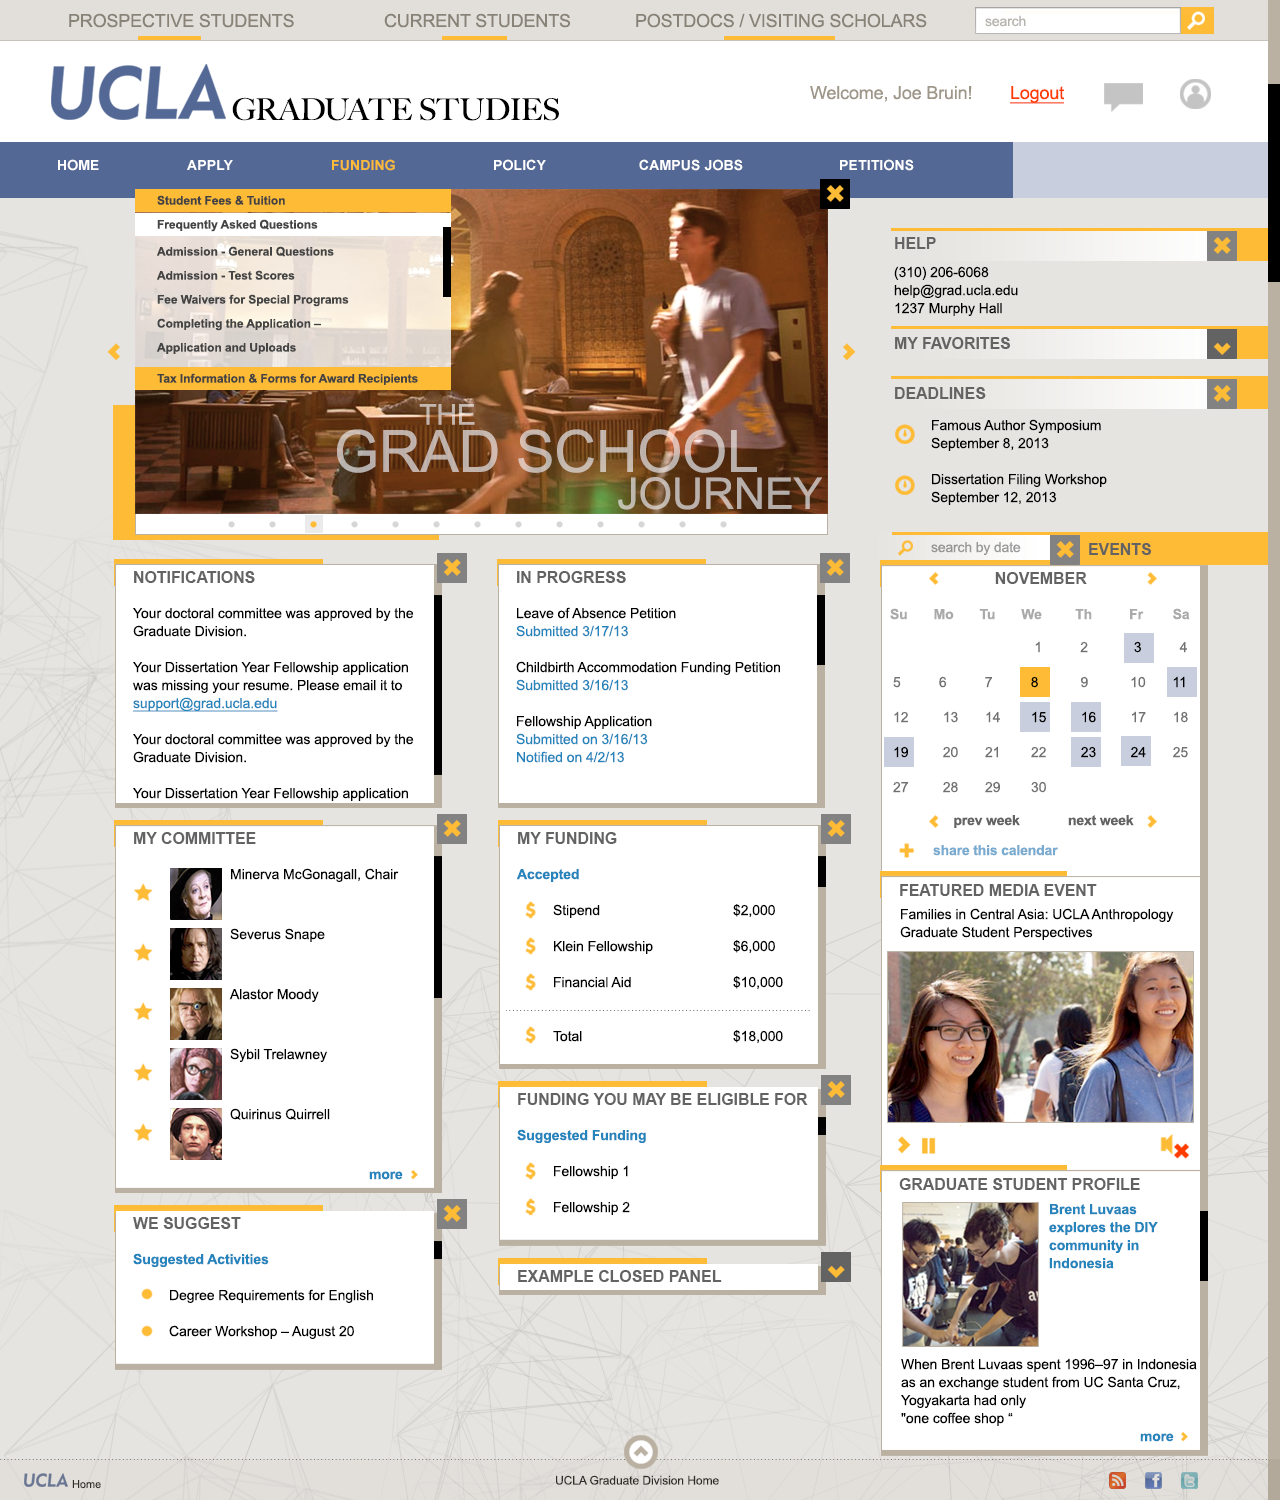The image size is (1280, 1500).
Task: Expand the Example Closed Panel
Action: click(836, 1268)
